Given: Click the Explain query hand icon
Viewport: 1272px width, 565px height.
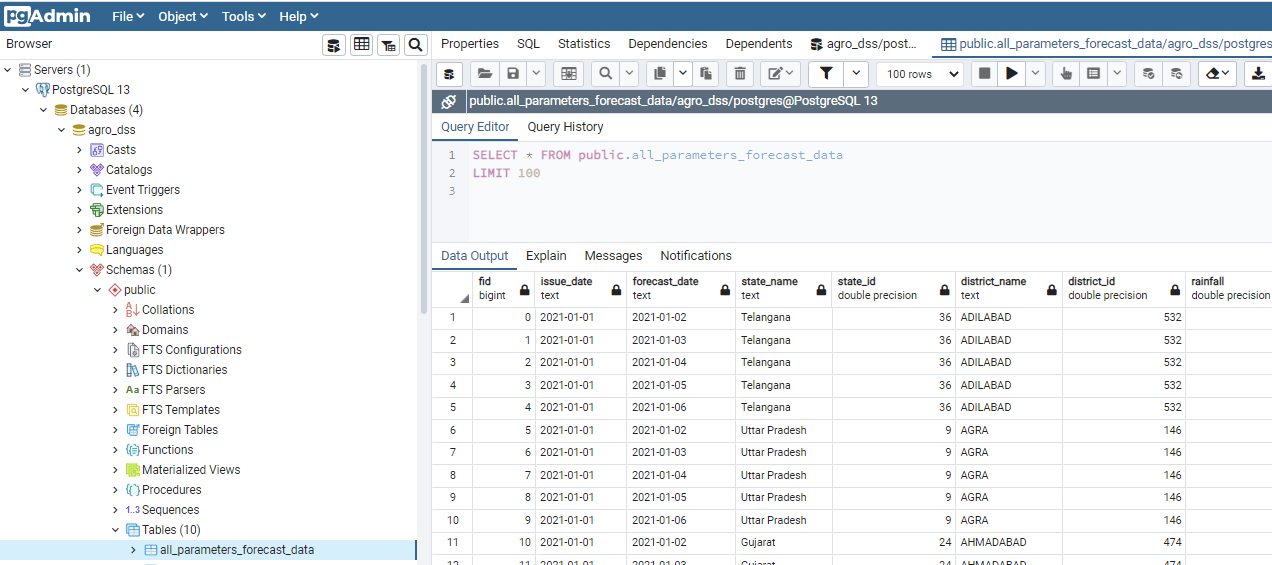Looking at the screenshot, I should 1066,74.
